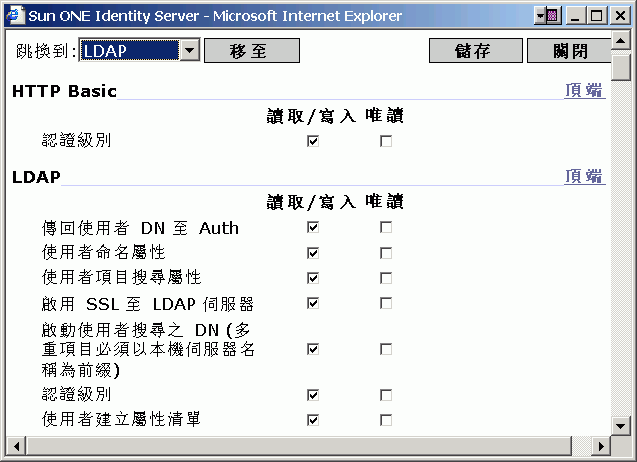Click the horizontal scrollbar left arrow
Screen dimensions: 637x462
(x=16, y=446)
